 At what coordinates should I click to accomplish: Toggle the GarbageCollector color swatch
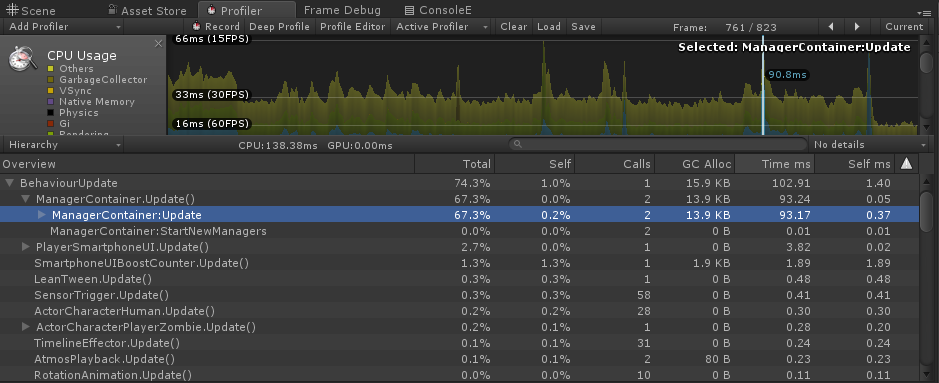(51, 80)
